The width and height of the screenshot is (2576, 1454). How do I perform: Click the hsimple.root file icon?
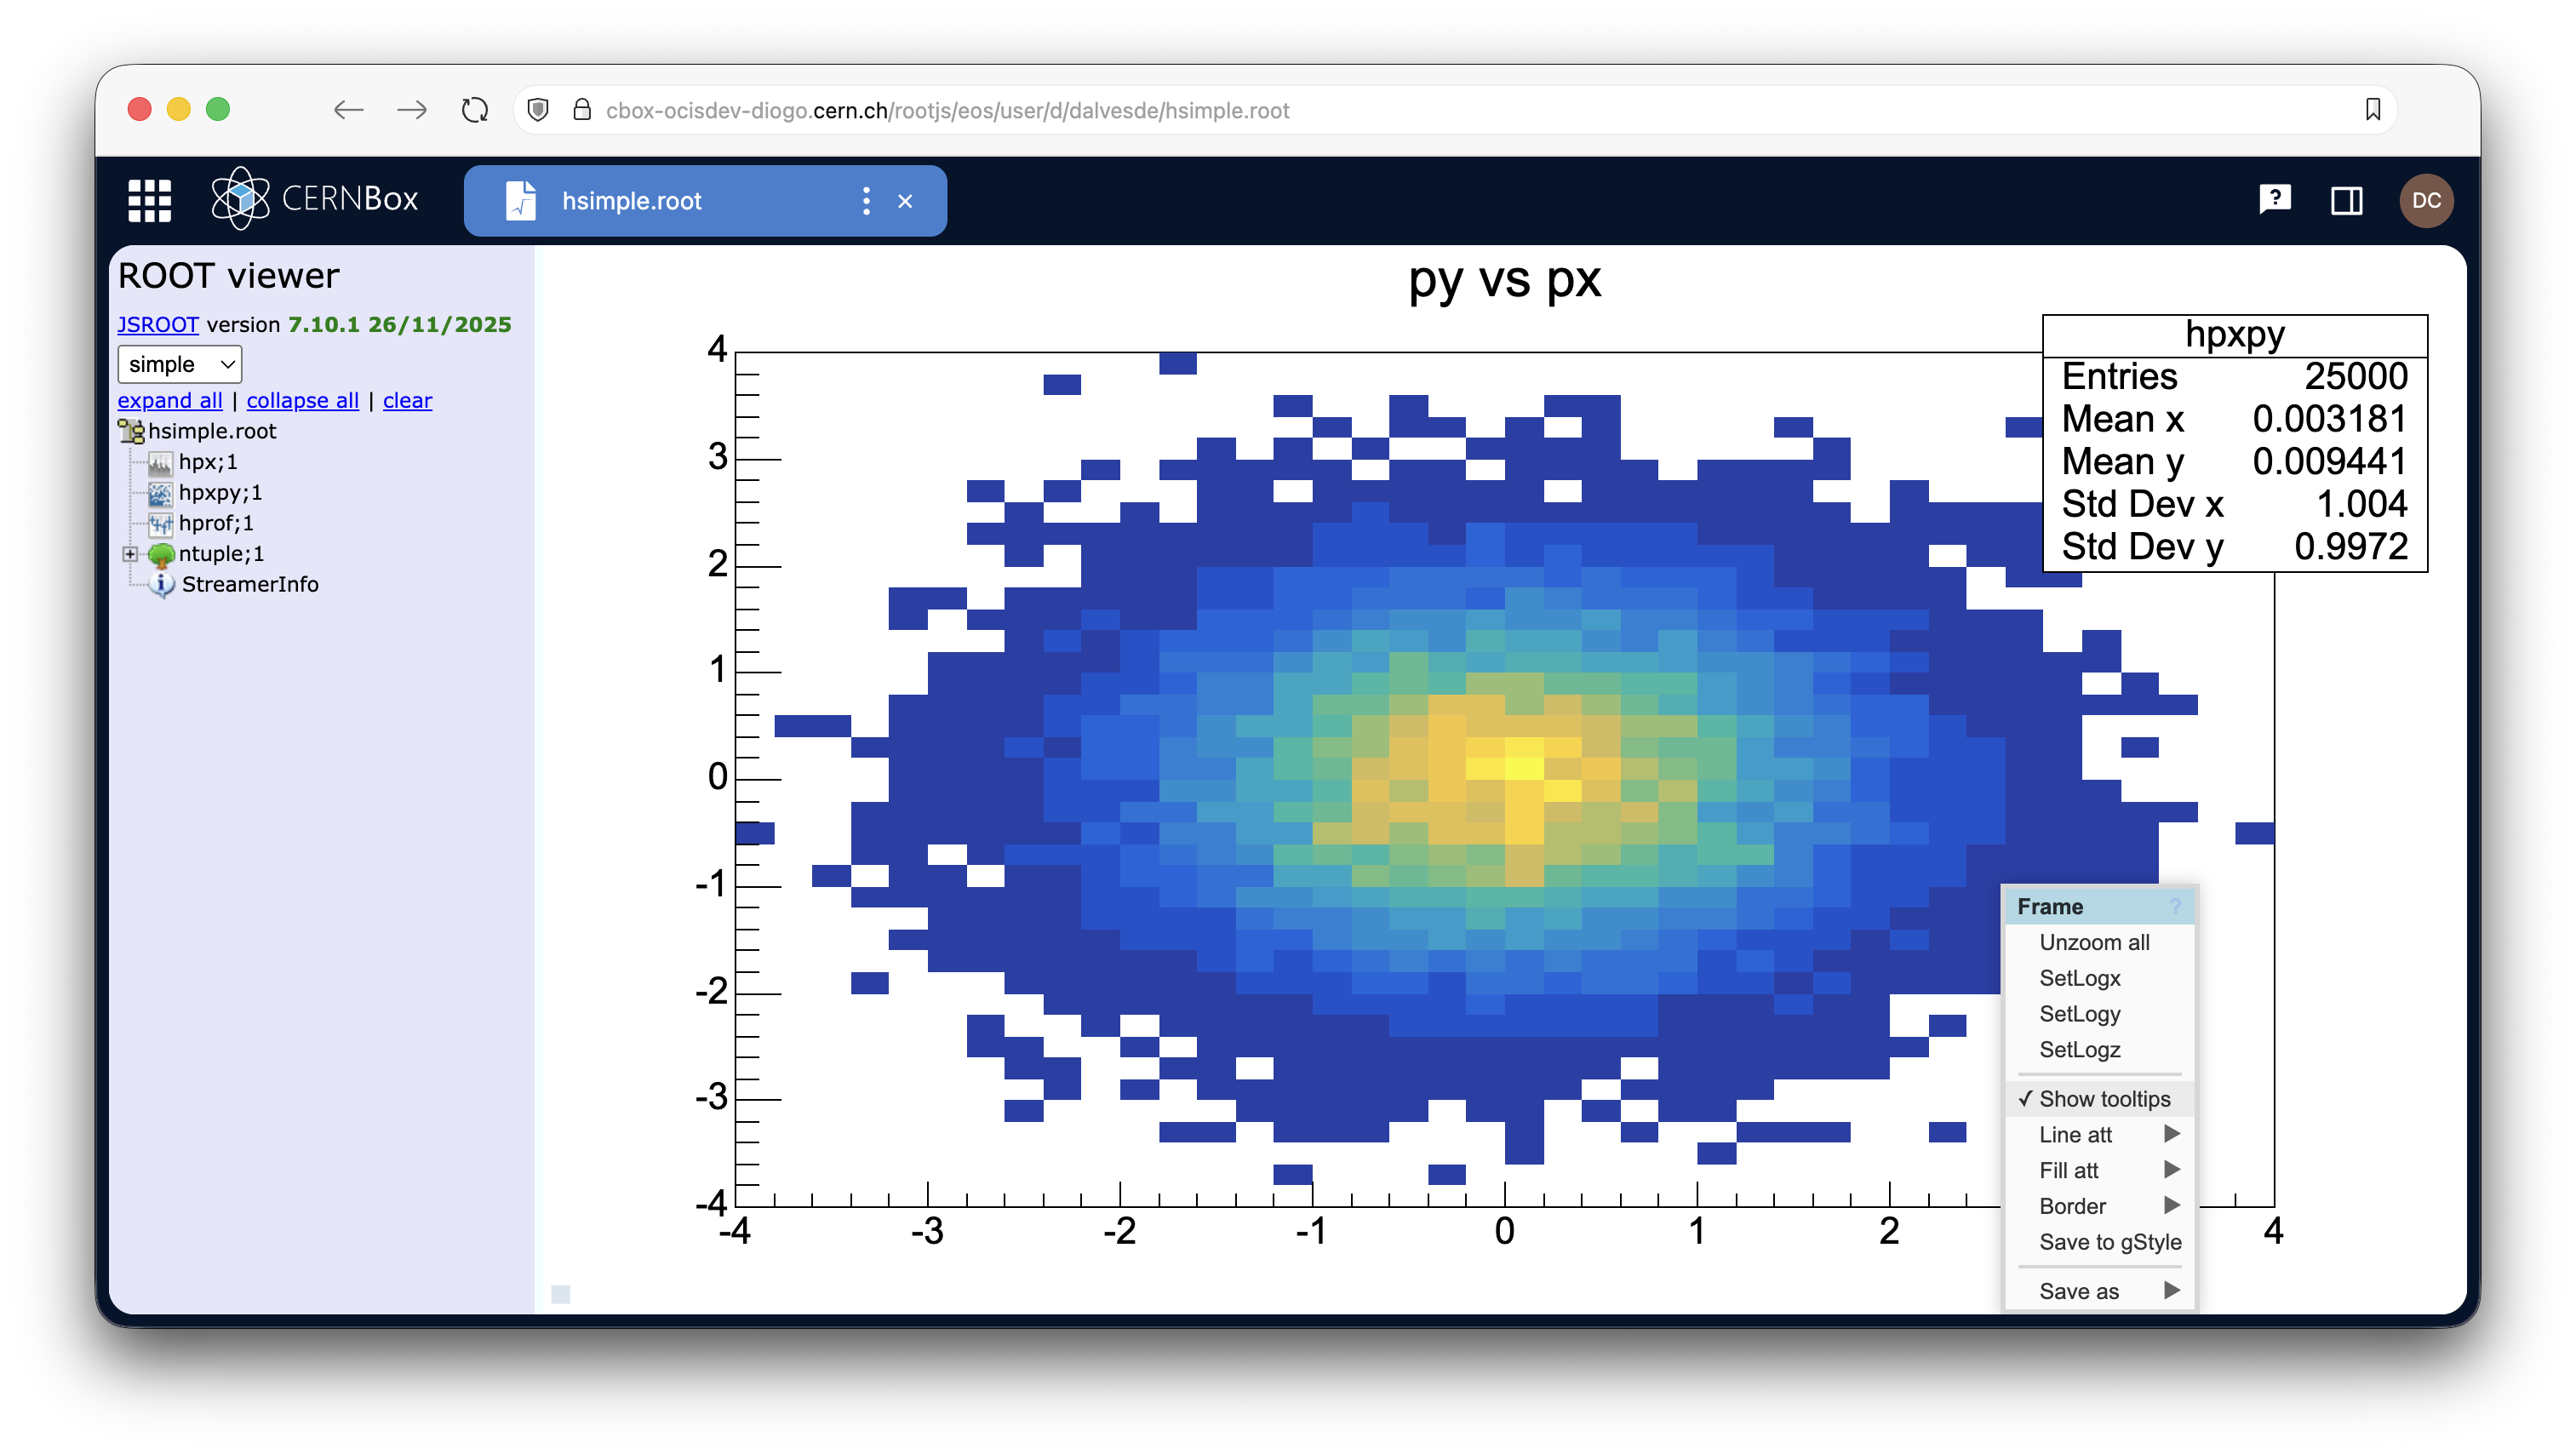click(131, 430)
